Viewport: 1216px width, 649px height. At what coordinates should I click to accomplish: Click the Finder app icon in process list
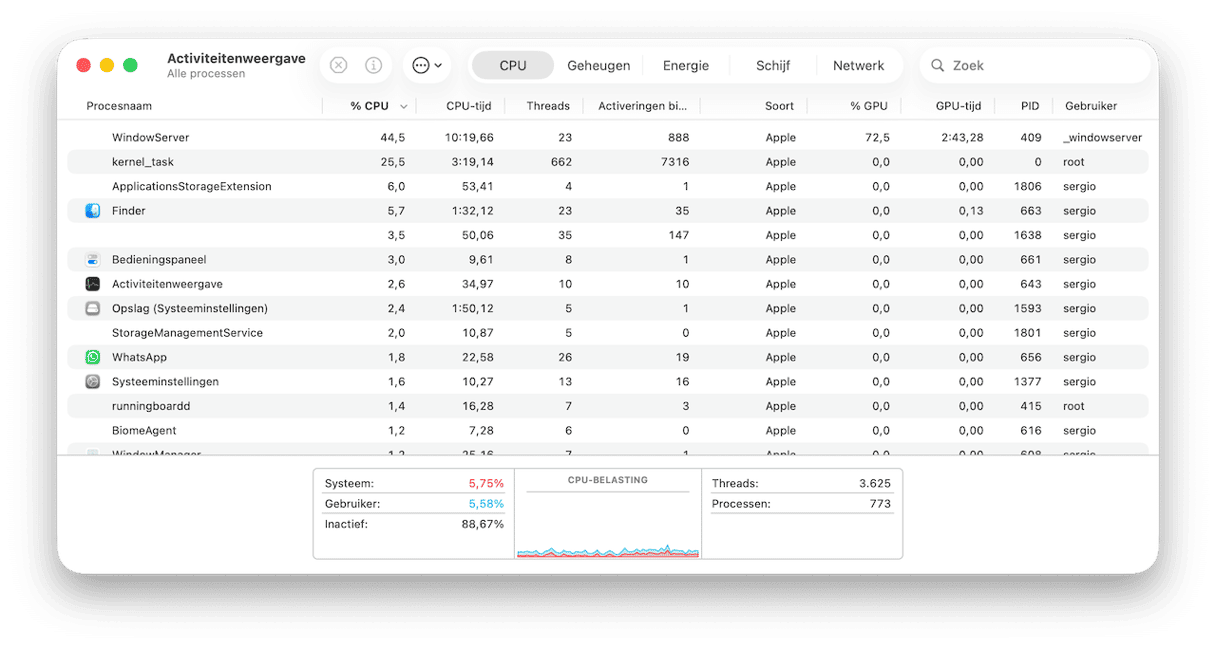pyautogui.click(x=92, y=211)
